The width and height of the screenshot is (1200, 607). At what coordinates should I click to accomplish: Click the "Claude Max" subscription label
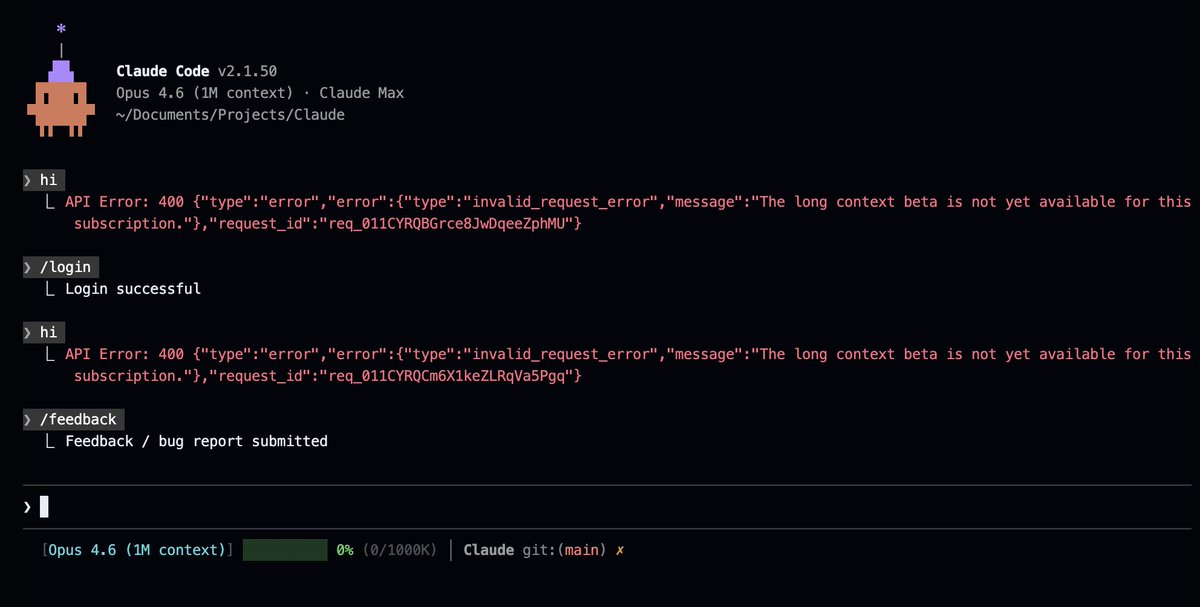[x=362, y=93]
